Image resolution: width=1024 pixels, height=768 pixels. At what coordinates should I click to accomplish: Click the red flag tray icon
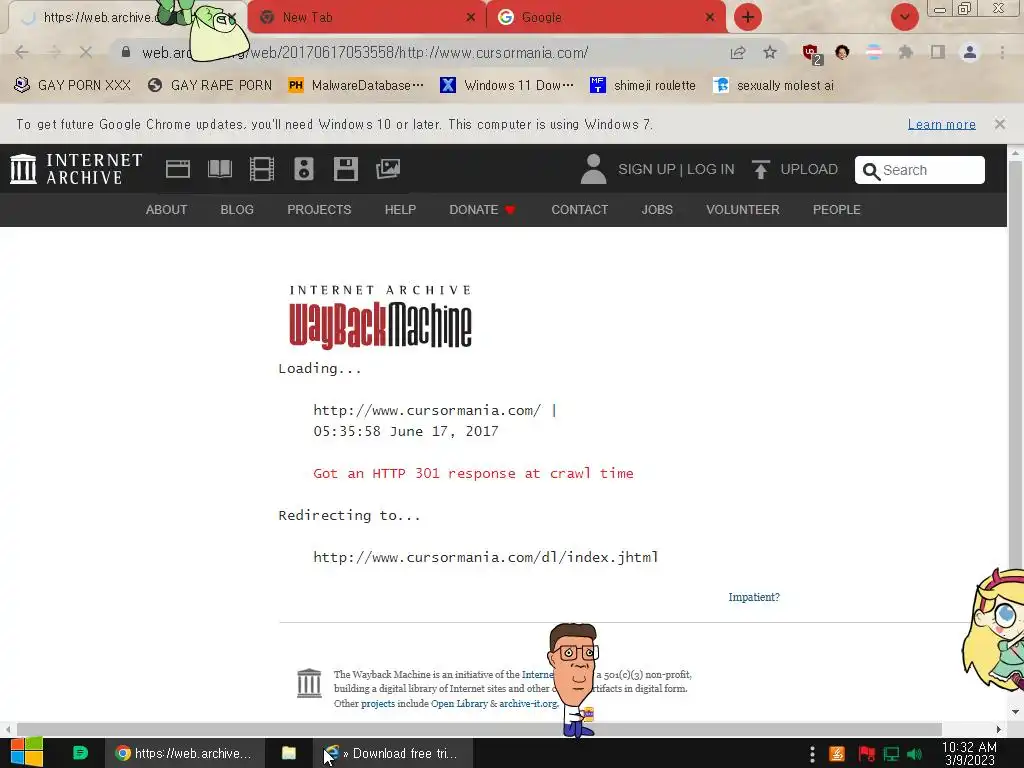click(x=866, y=754)
